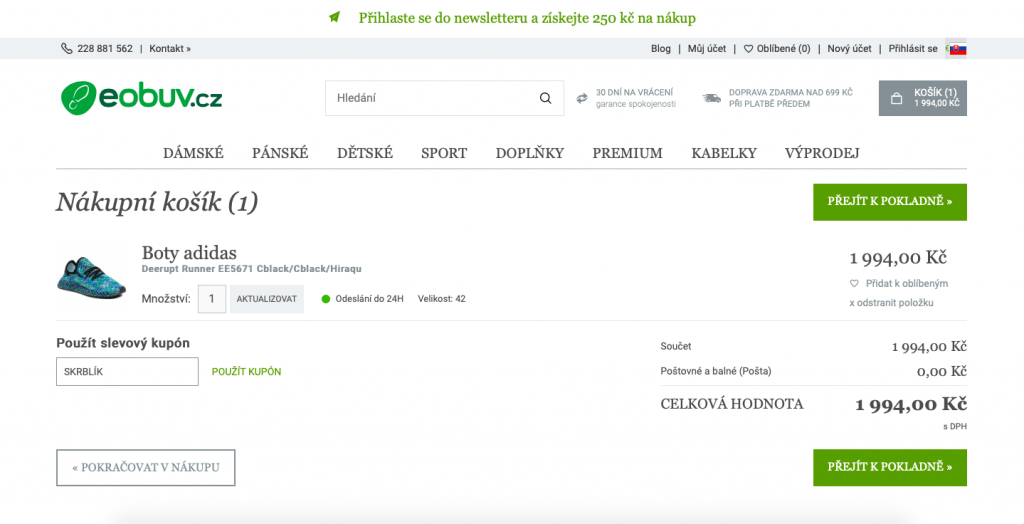Click the eobuv.cz logo
The width and height of the screenshot is (1024, 524).
pyautogui.click(x=142, y=98)
